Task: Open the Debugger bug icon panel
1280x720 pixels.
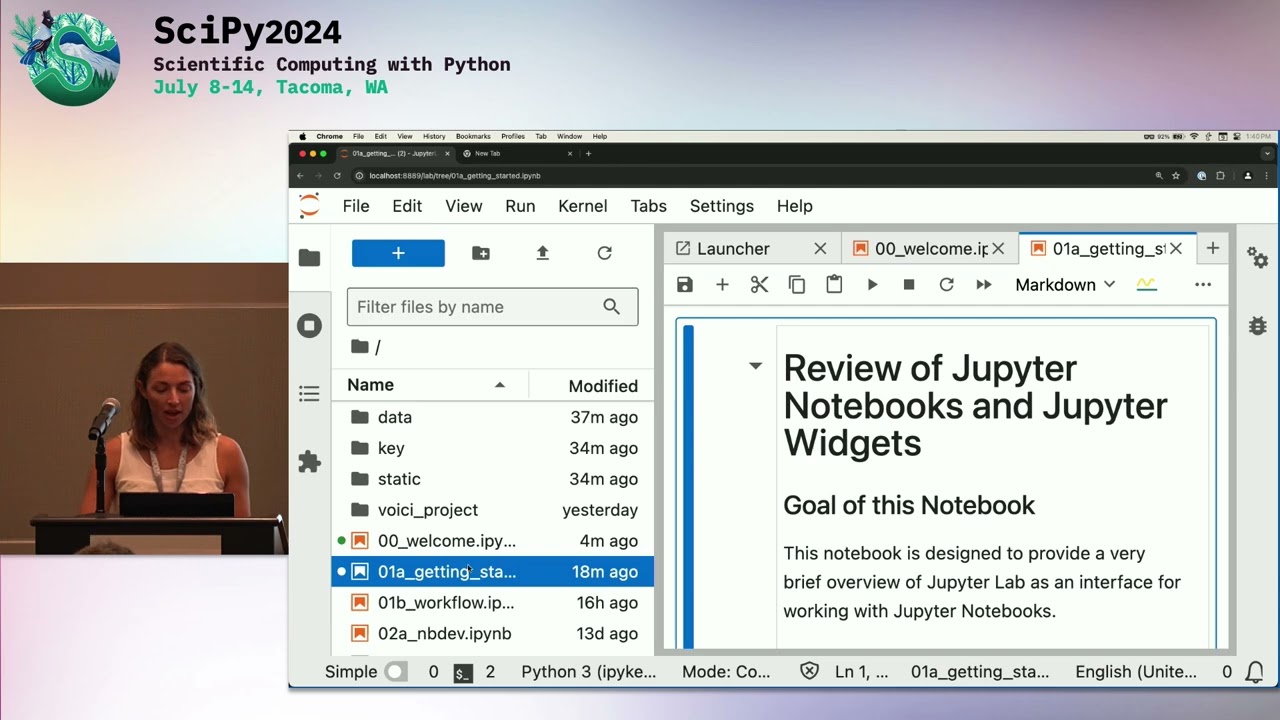Action: (x=1257, y=325)
